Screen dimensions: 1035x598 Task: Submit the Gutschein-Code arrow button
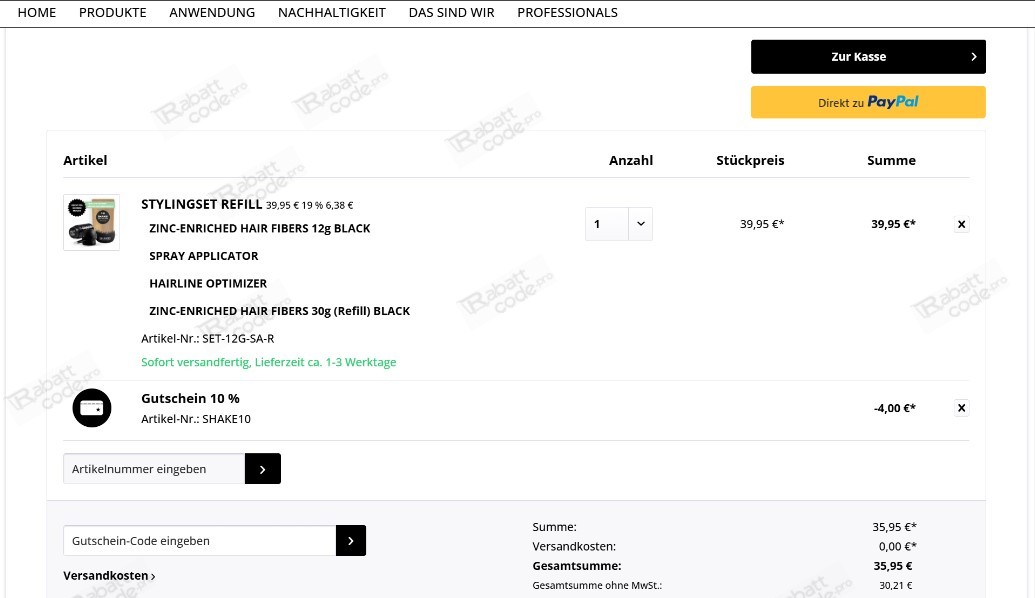(x=351, y=541)
